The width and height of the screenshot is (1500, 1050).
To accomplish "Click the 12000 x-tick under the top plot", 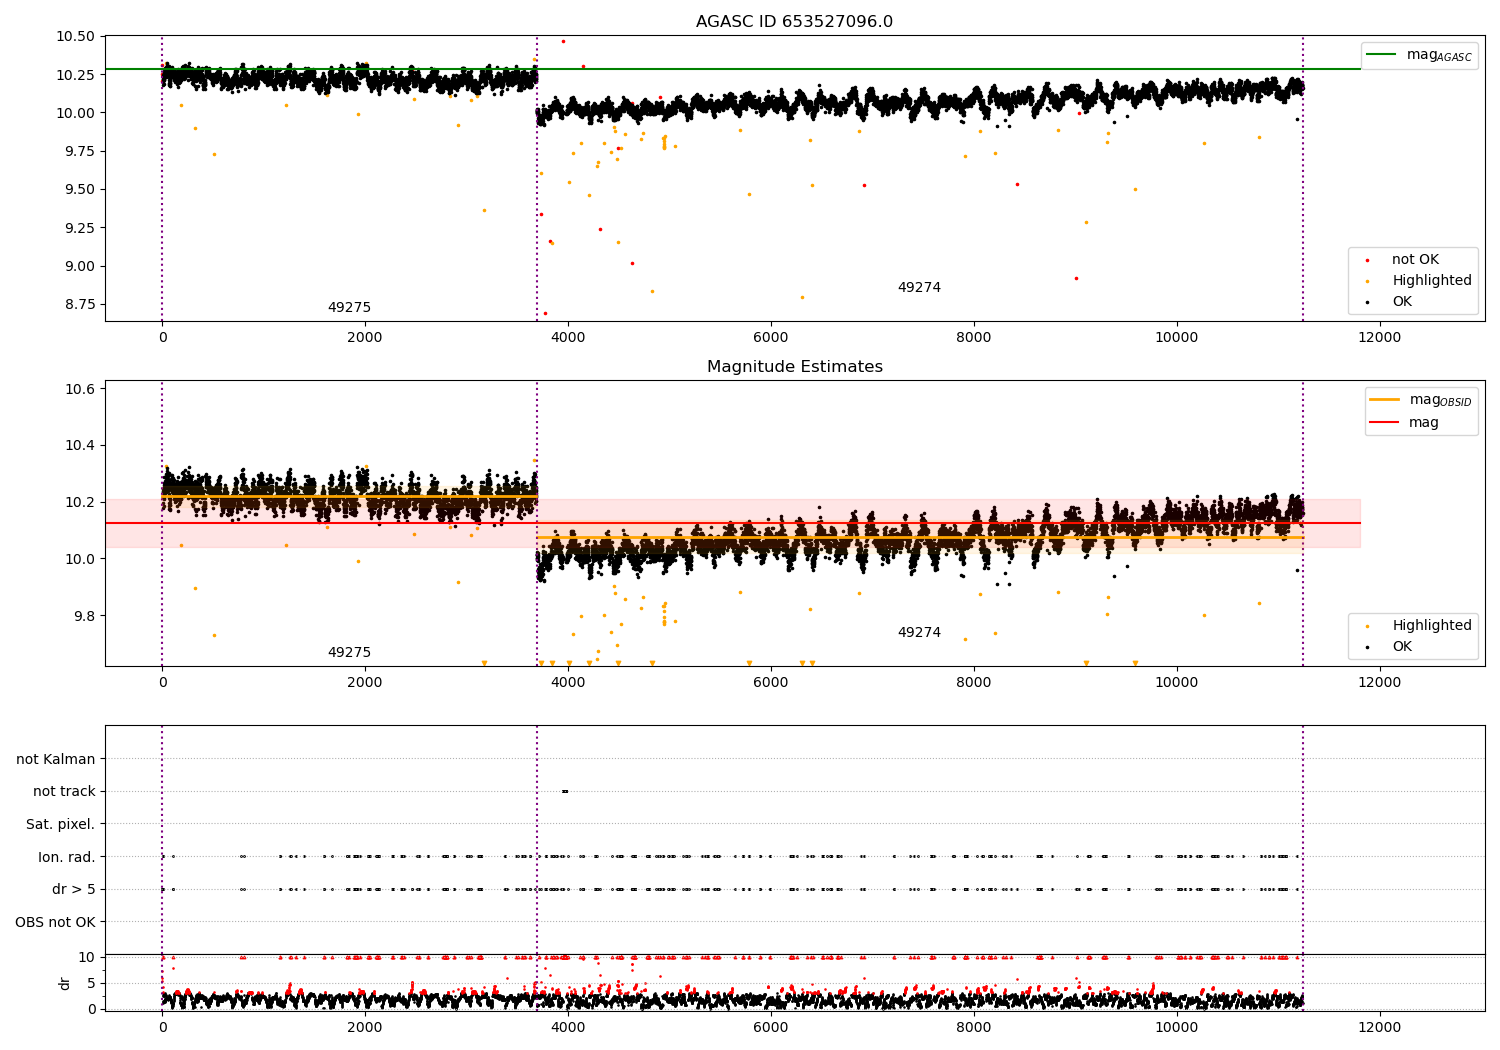I will [1380, 337].
